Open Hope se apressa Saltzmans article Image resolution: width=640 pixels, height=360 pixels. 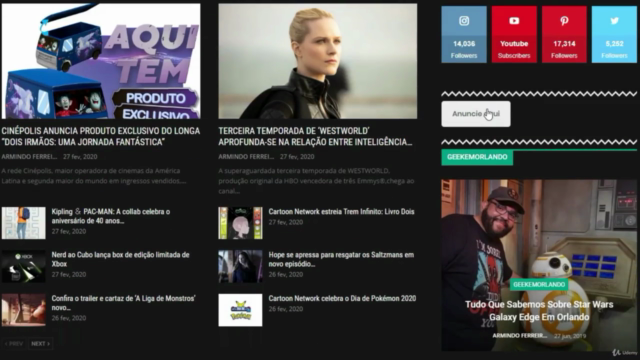point(341,259)
